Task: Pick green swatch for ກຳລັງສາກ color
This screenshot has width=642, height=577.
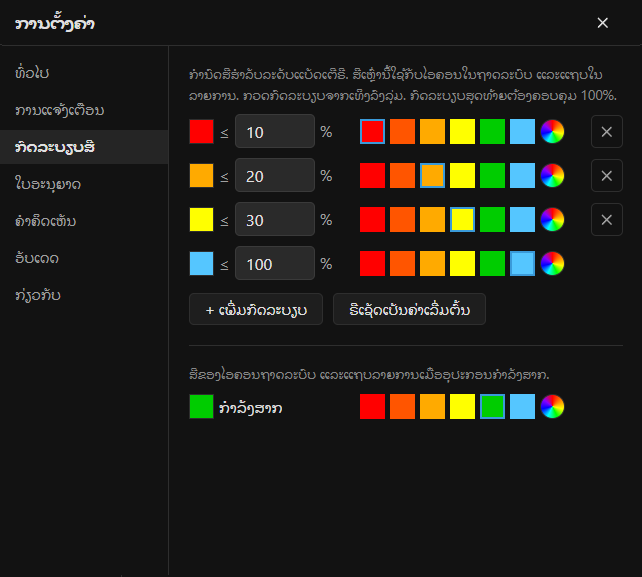Action: 493,407
